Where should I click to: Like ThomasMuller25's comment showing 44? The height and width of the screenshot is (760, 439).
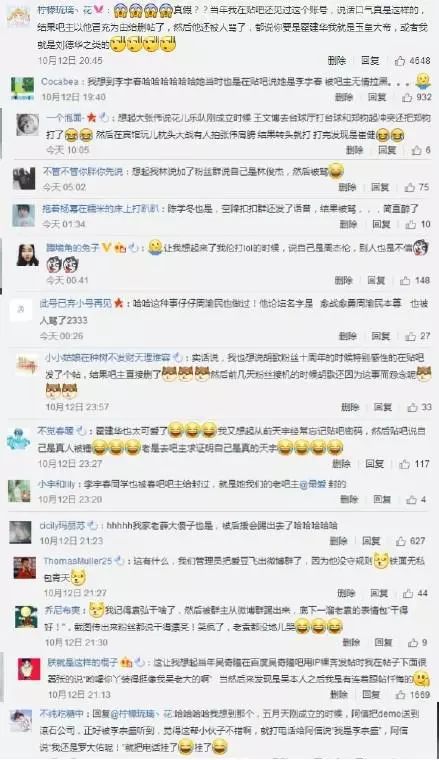click(x=408, y=593)
